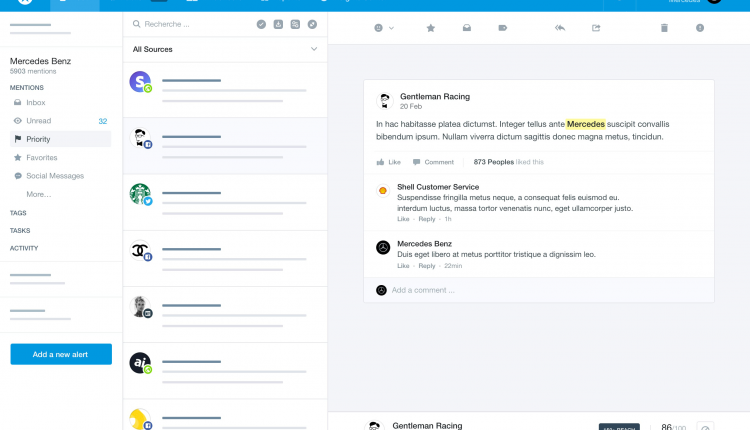Select the Priority folder
The image size is (750, 430).
pos(60,139)
